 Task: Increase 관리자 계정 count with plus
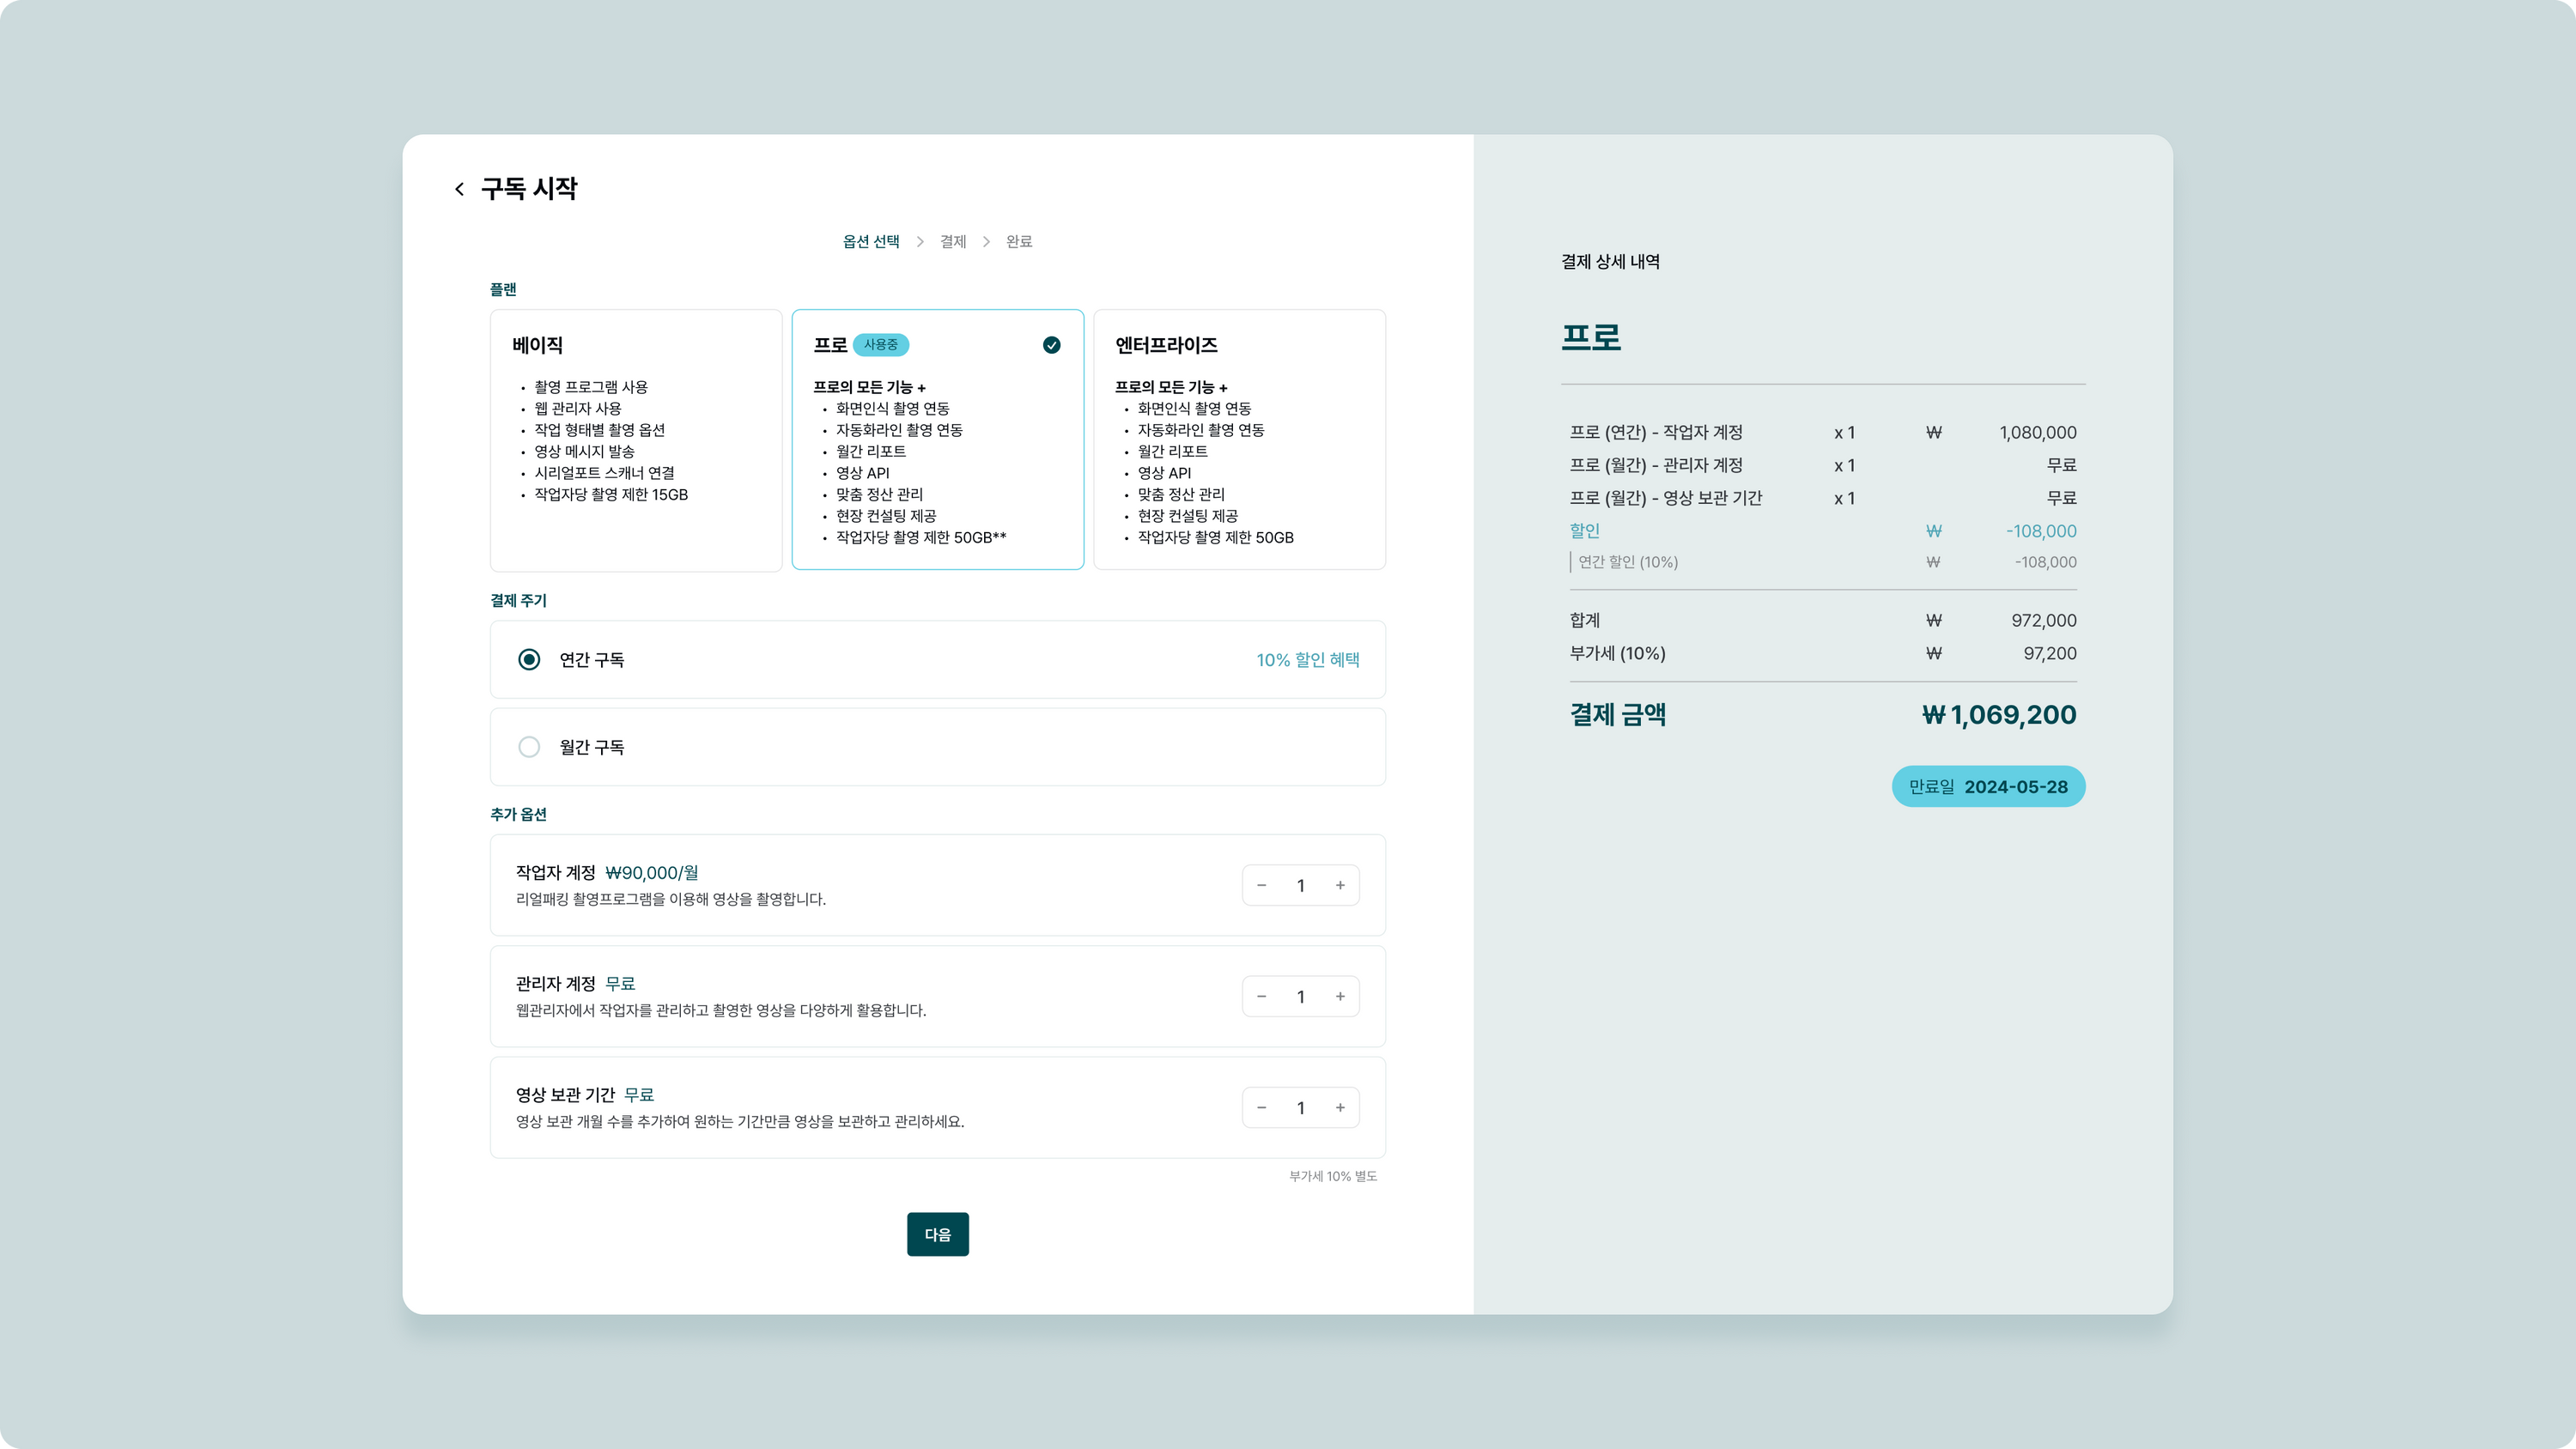(x=1340, y=996)
